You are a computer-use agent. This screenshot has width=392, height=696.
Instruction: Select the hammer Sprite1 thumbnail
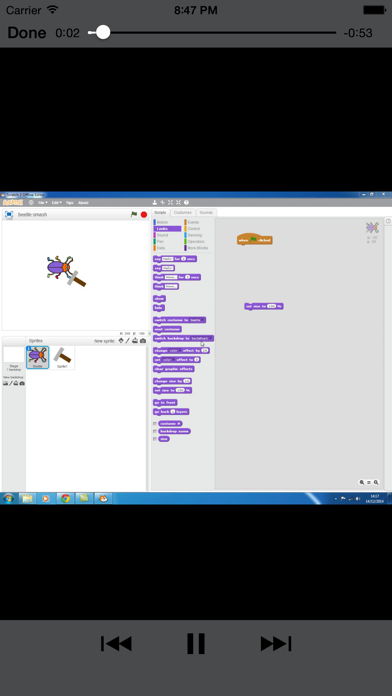click(62, 357)
